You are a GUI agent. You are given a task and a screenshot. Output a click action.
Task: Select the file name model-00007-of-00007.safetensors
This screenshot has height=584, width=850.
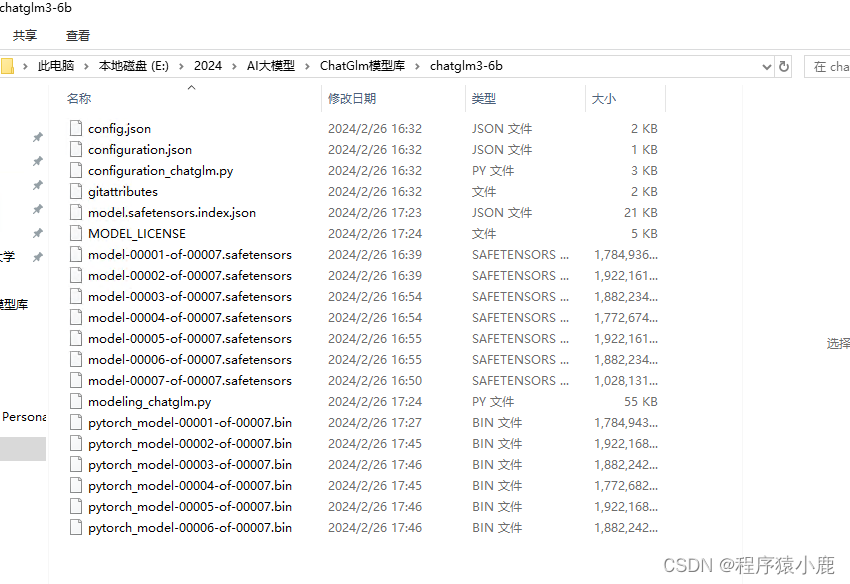coord(190,381)
